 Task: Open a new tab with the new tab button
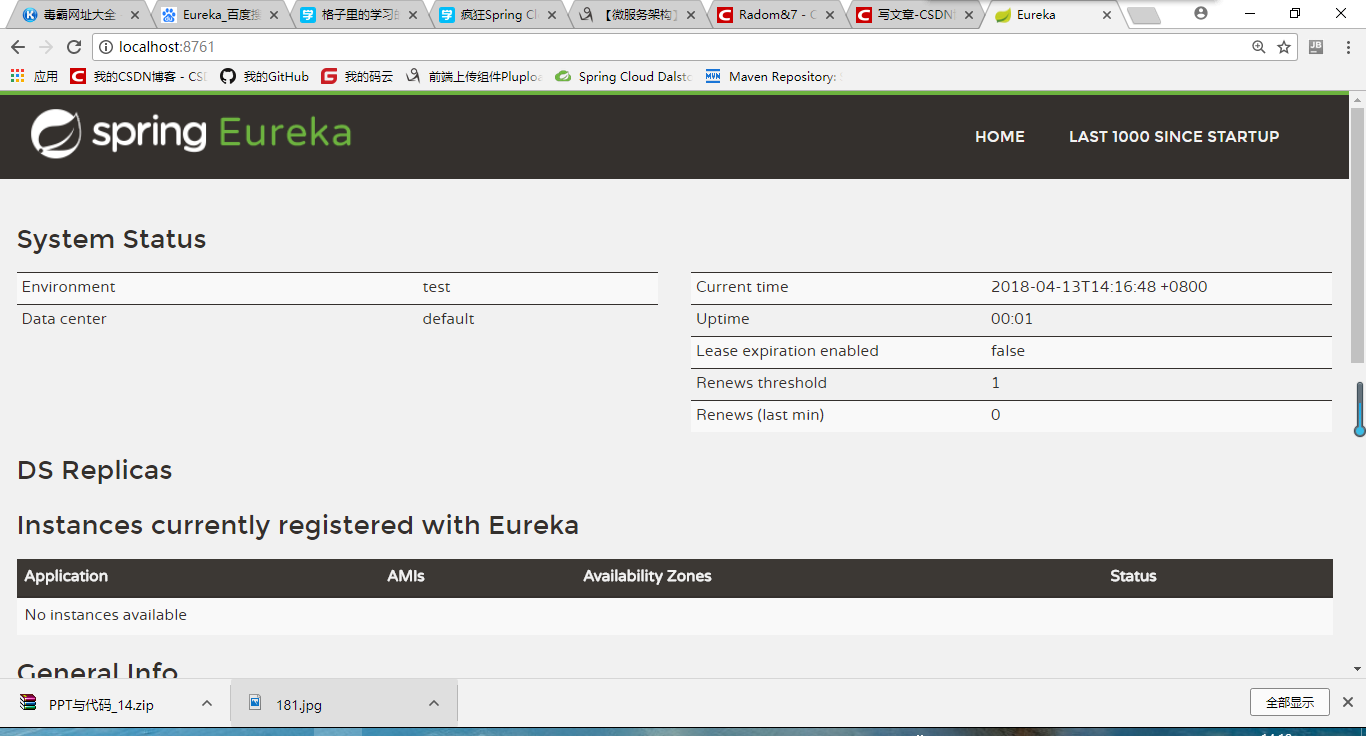(1144, 16)
